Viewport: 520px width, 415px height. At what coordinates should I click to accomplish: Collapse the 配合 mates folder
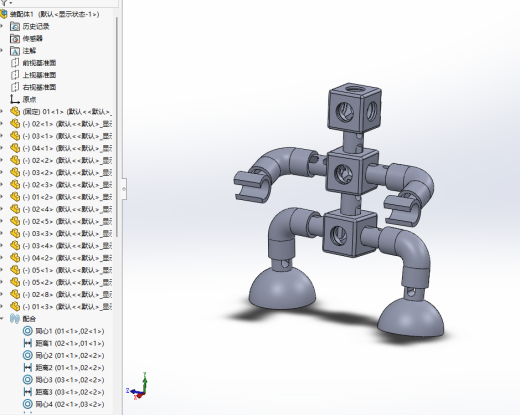(2, 319)
